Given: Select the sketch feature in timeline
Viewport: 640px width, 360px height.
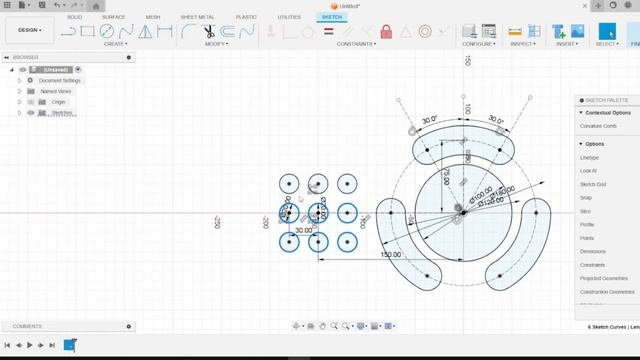Looking at the screenshot, I should point(69,345).
